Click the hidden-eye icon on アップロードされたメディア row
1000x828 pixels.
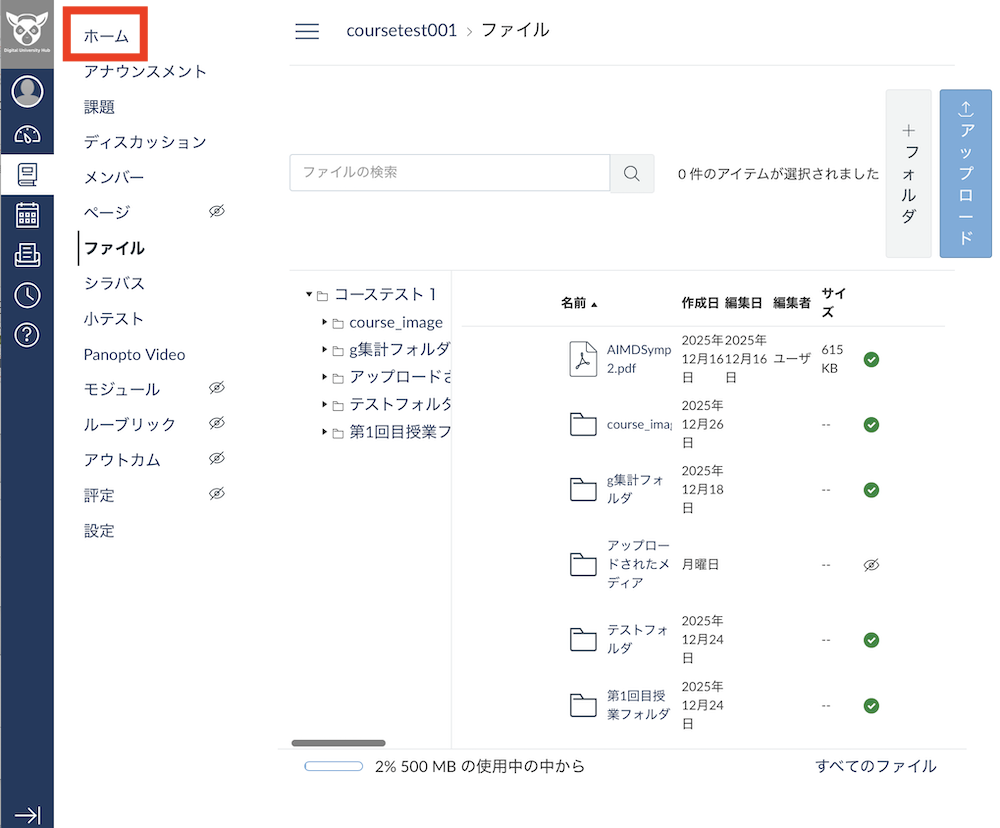(870, 564)
